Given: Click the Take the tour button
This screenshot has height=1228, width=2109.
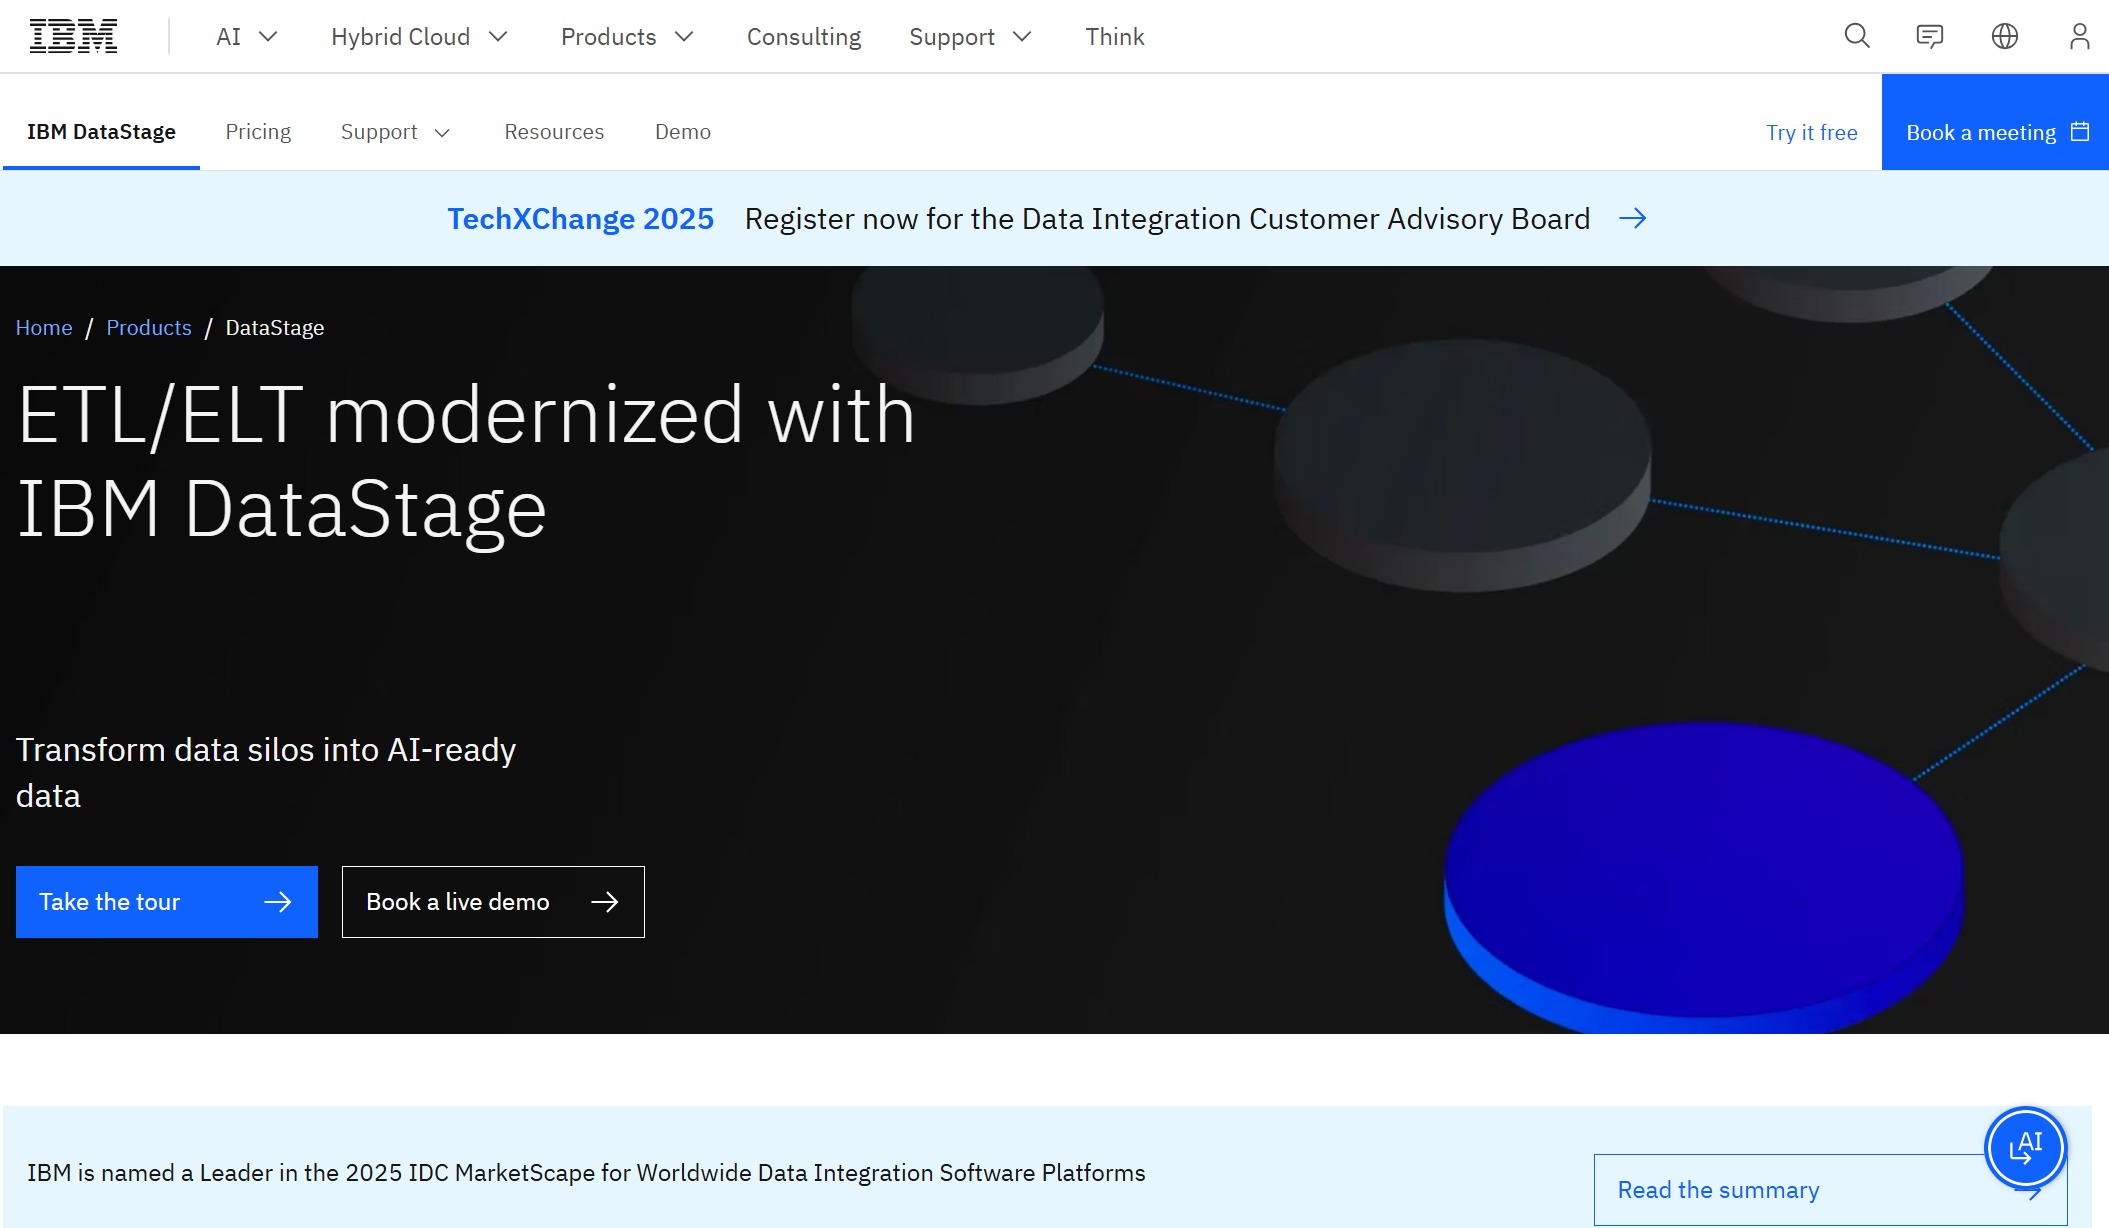Looking at the screenshot, I should tap(166, 901).
